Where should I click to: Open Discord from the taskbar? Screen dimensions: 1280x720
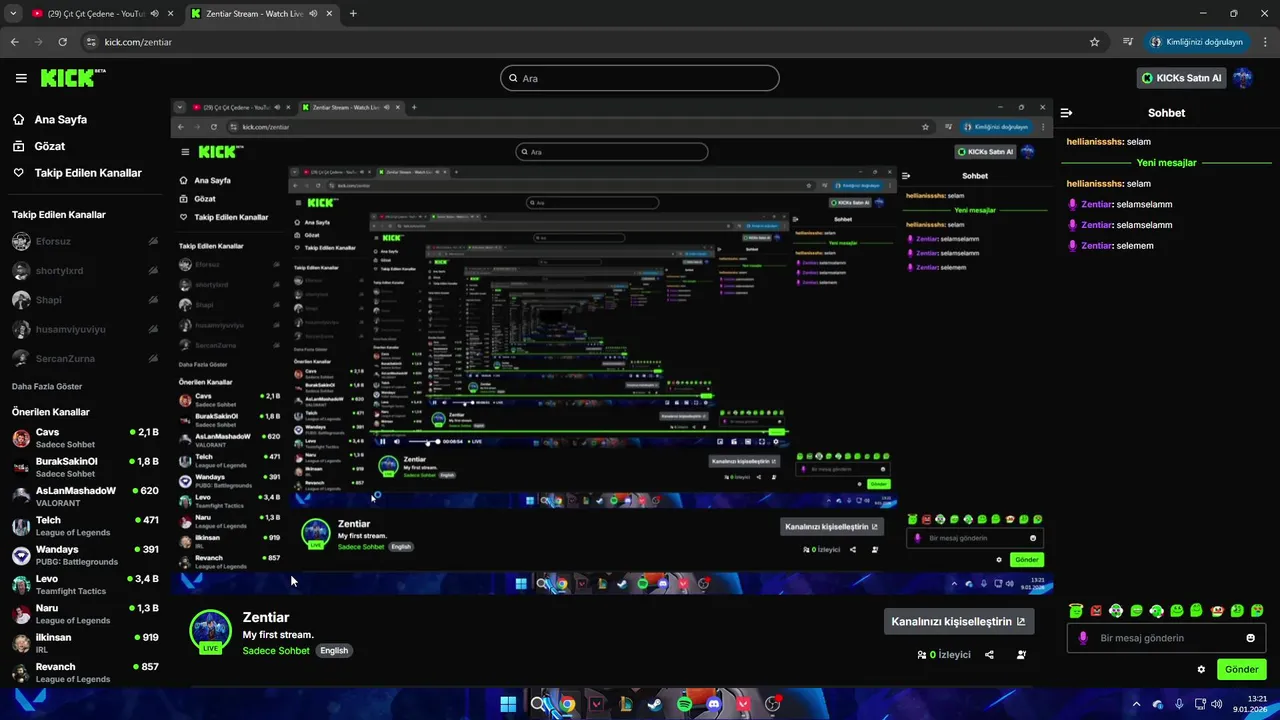[x=713, y=704]
